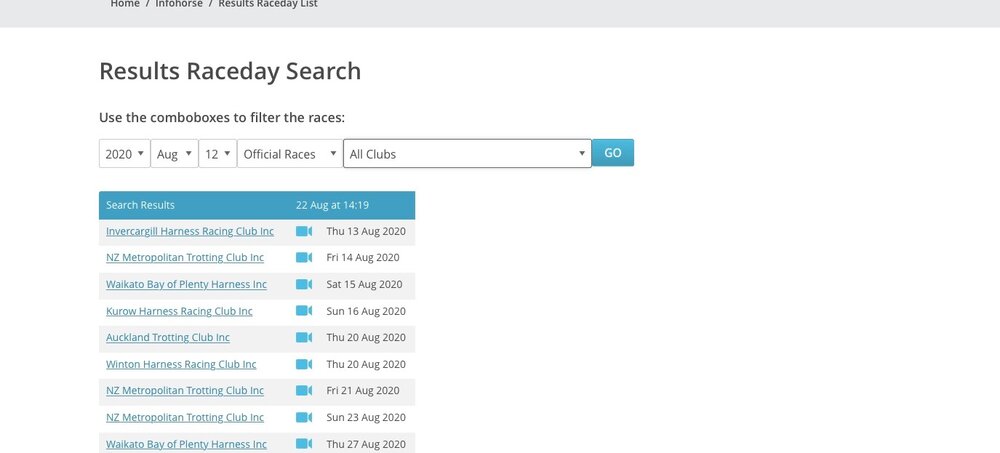The height and width of the screenshot is (453, 1000).
Task: Open the day 12 dropdown
Action: (217, 154)
